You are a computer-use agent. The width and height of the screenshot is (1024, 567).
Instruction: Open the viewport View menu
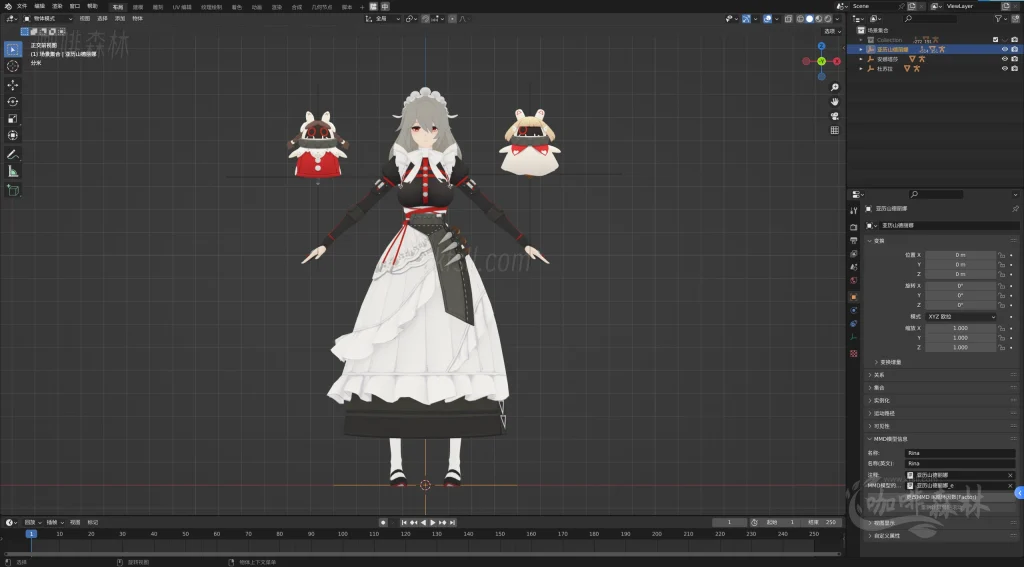pos(85,19)
